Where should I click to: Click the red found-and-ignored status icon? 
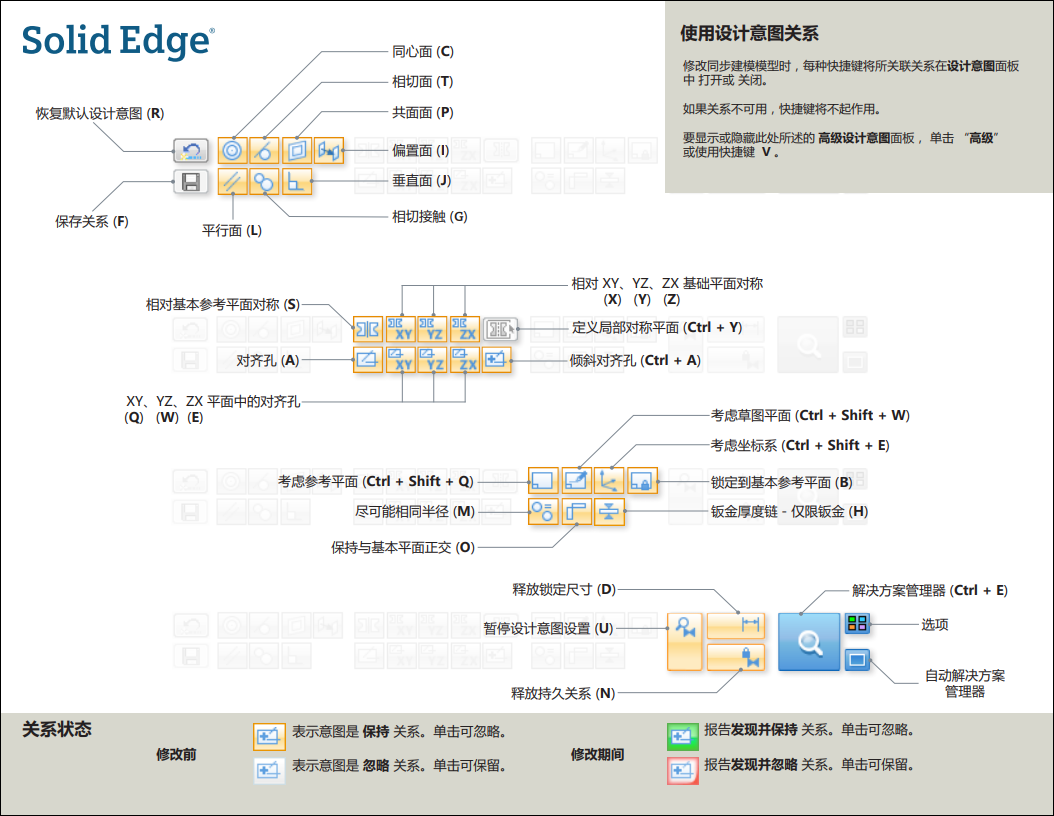coord(683,770)
